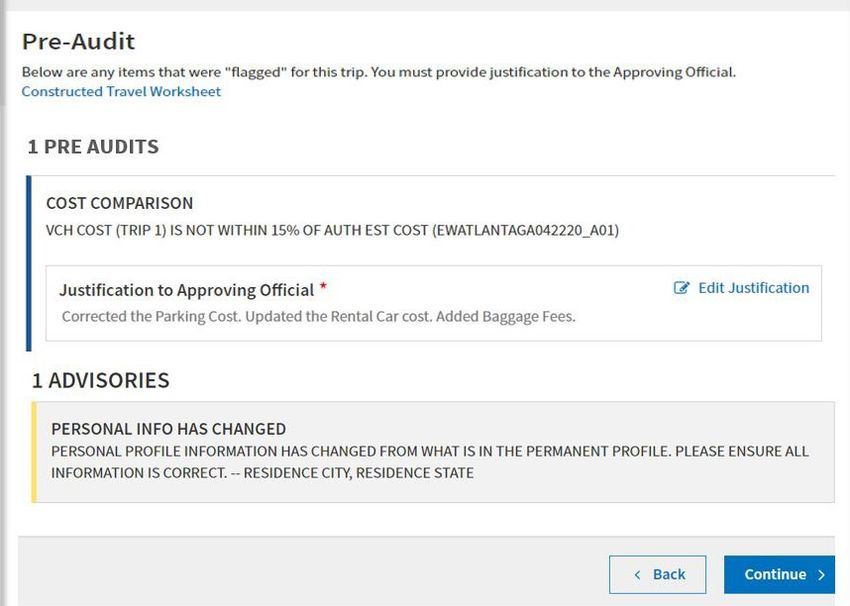The width and height of the screenshot is (850, 606).
Task: Click the blue bar beside Cost Comparison
Action: pos(29,263)
